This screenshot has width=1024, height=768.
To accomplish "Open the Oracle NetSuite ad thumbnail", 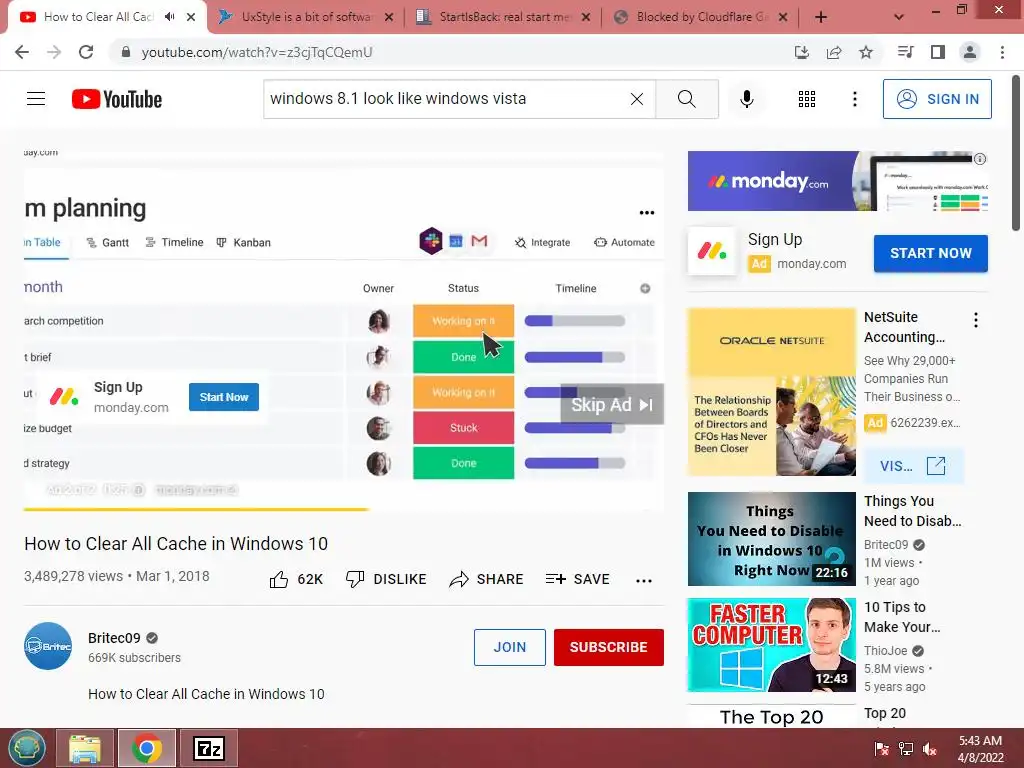I will (771, 392).
